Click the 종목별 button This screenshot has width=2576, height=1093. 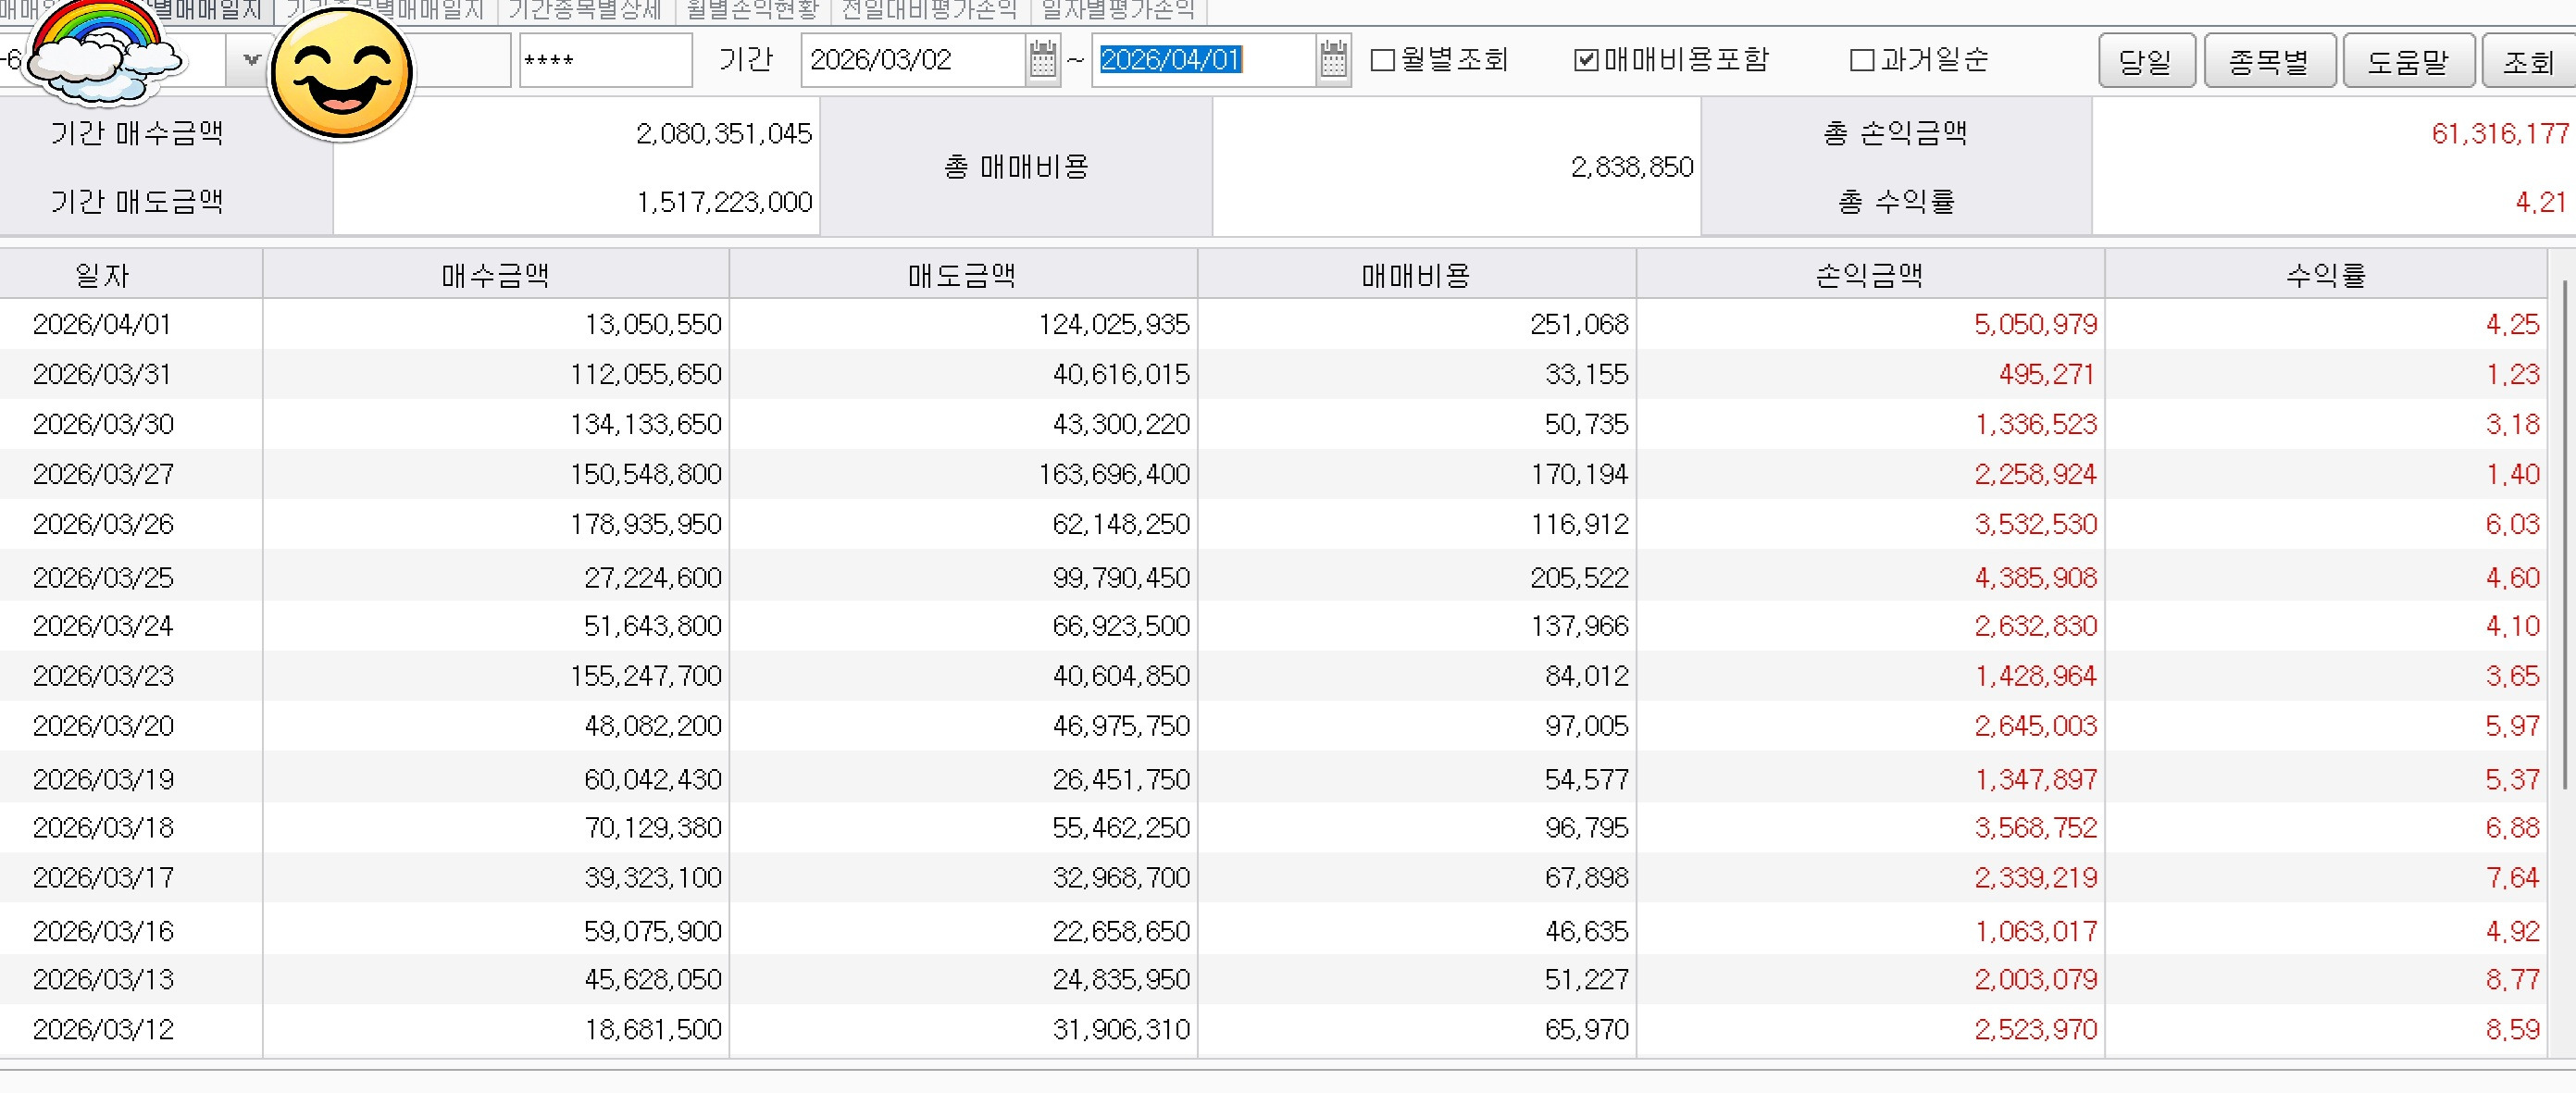pos(2269,61)
